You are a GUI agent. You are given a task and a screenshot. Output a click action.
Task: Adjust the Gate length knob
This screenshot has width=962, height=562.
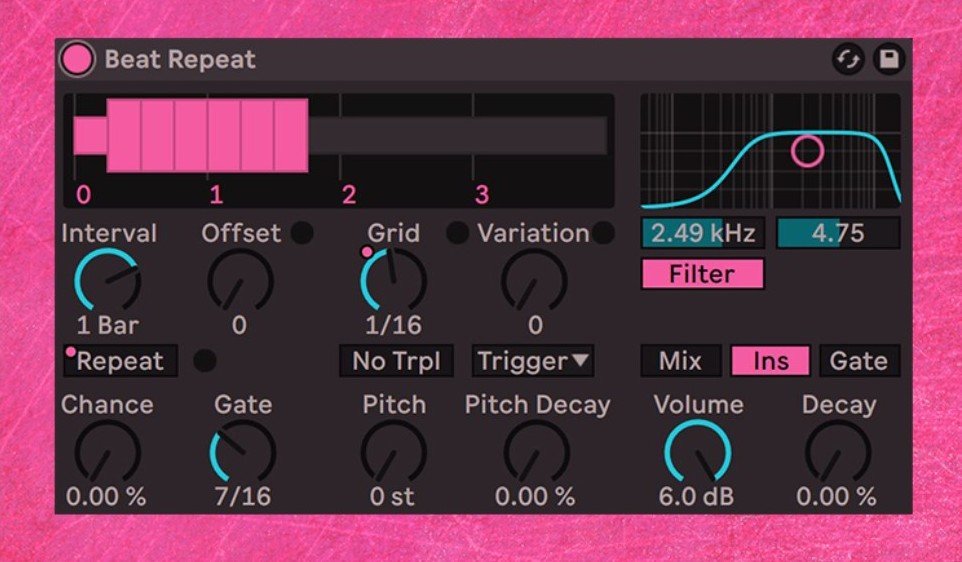click(243, 452)
